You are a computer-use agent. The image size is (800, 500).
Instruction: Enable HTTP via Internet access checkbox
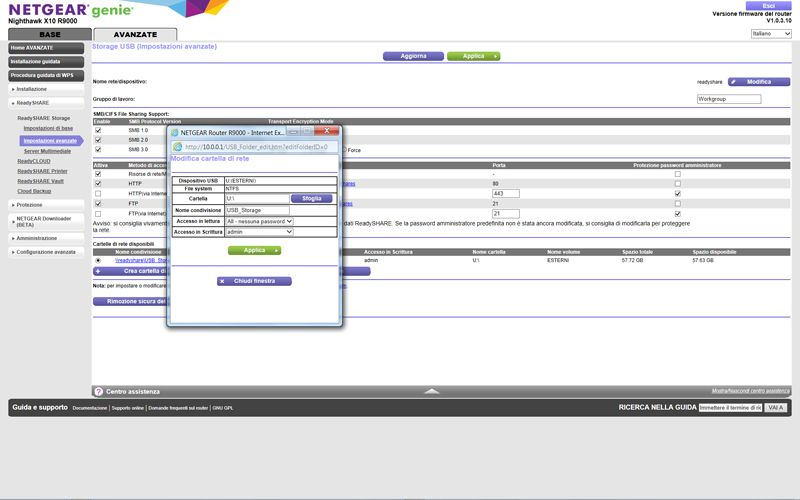(x=98, y=194)
